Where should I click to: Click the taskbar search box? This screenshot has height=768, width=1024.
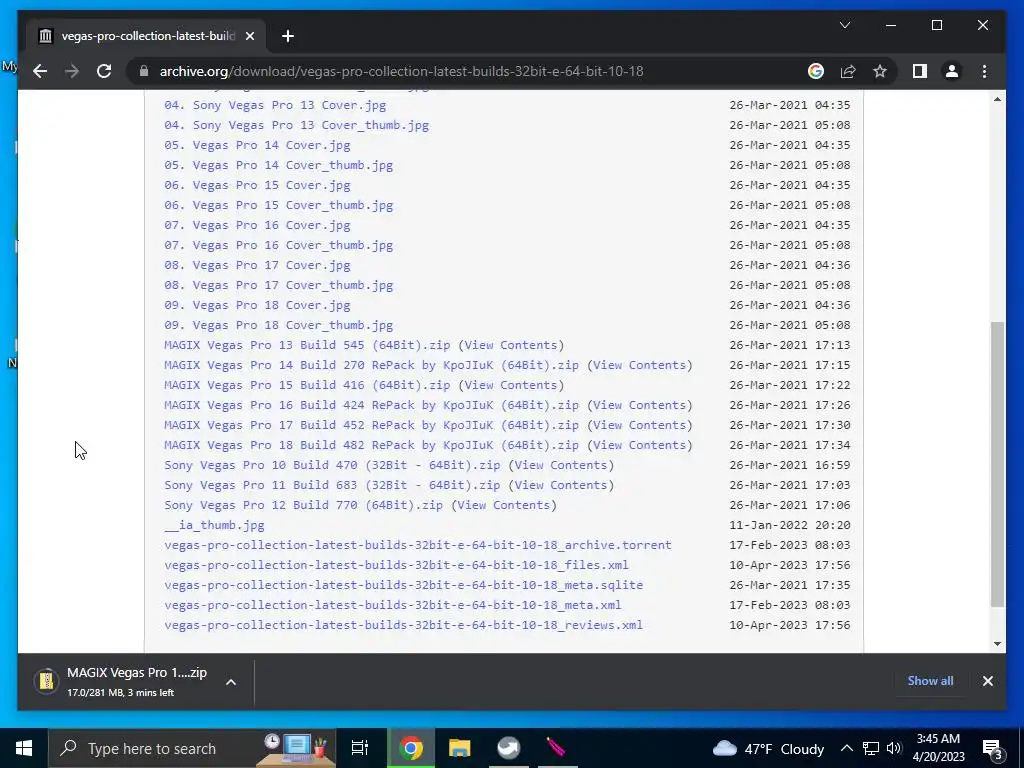[192, 748]
